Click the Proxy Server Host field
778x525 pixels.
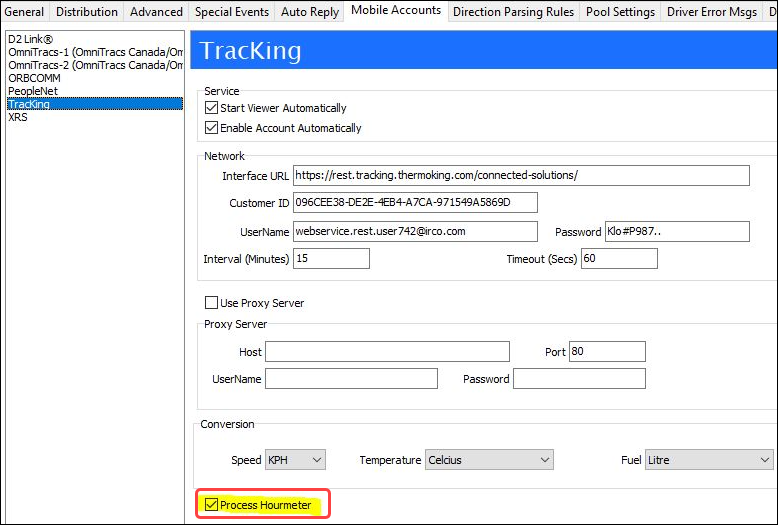387,352
